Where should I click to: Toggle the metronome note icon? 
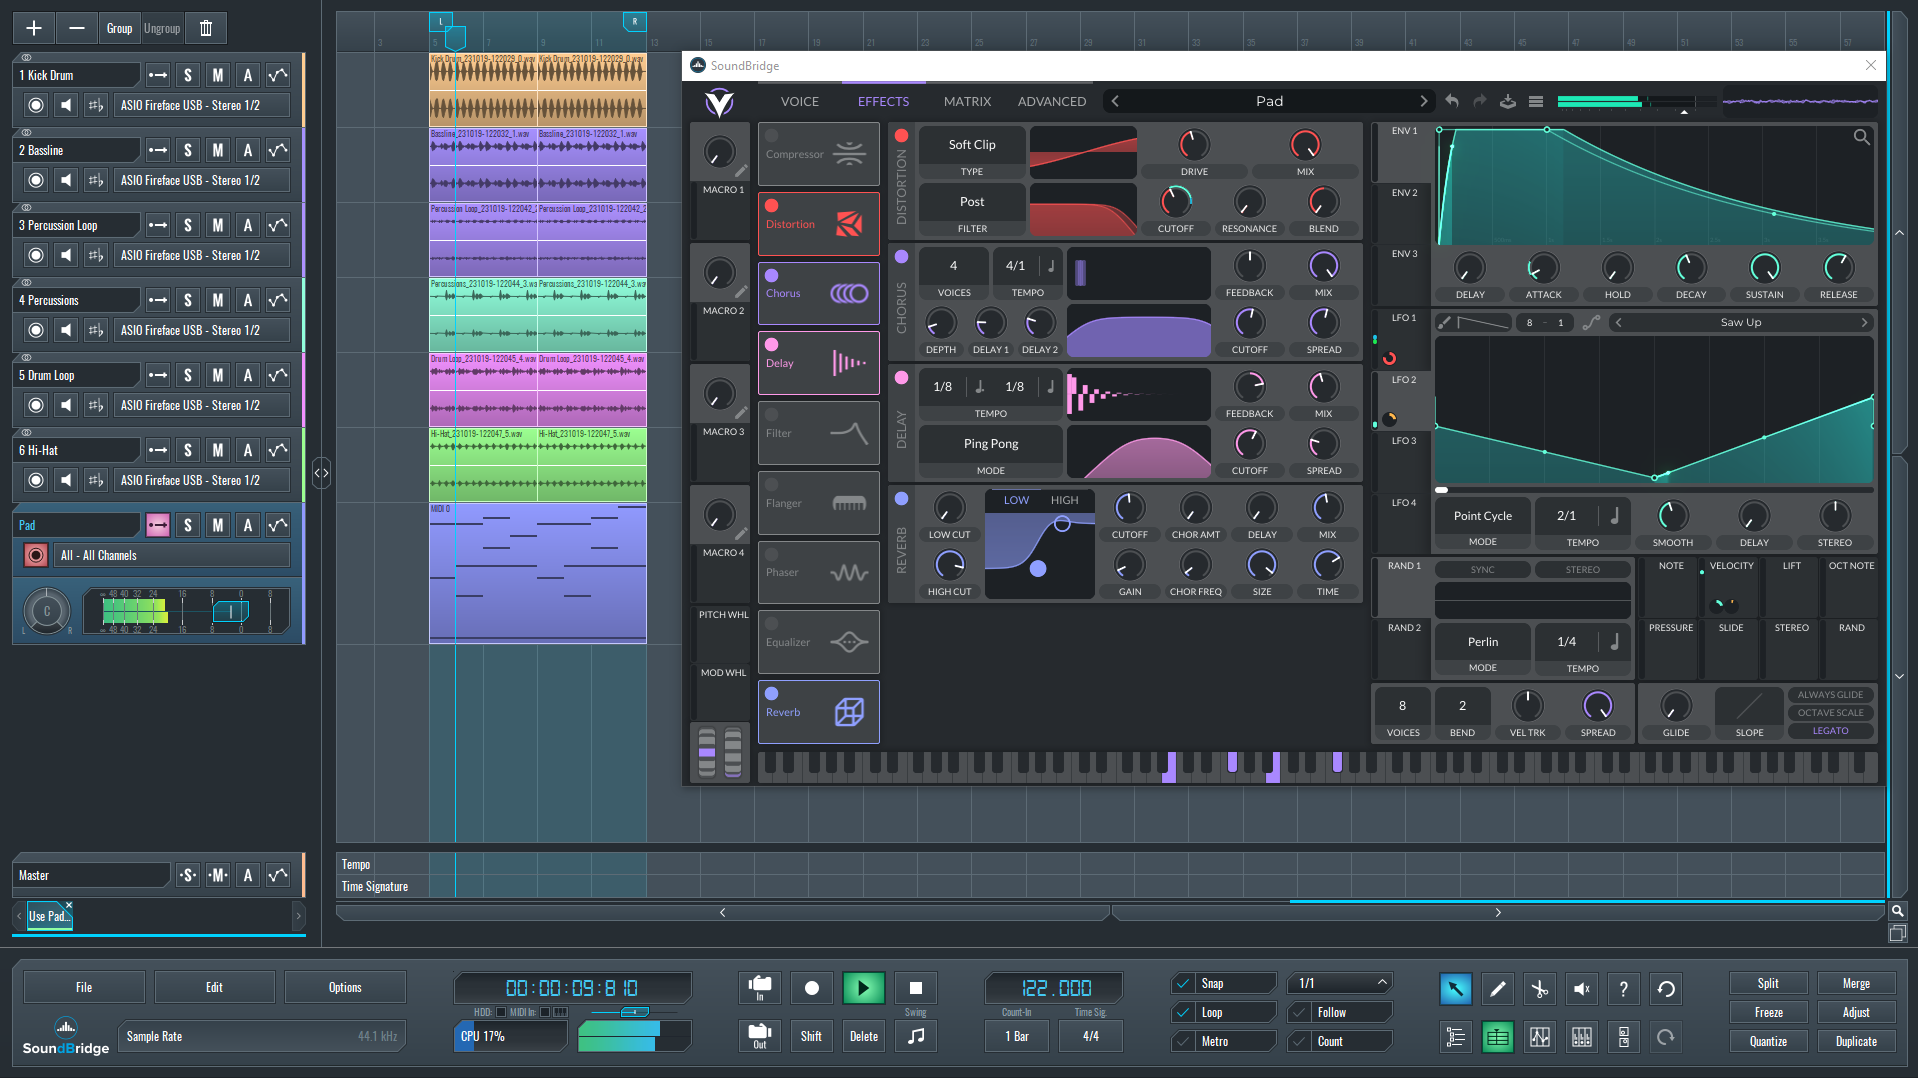915,1036
